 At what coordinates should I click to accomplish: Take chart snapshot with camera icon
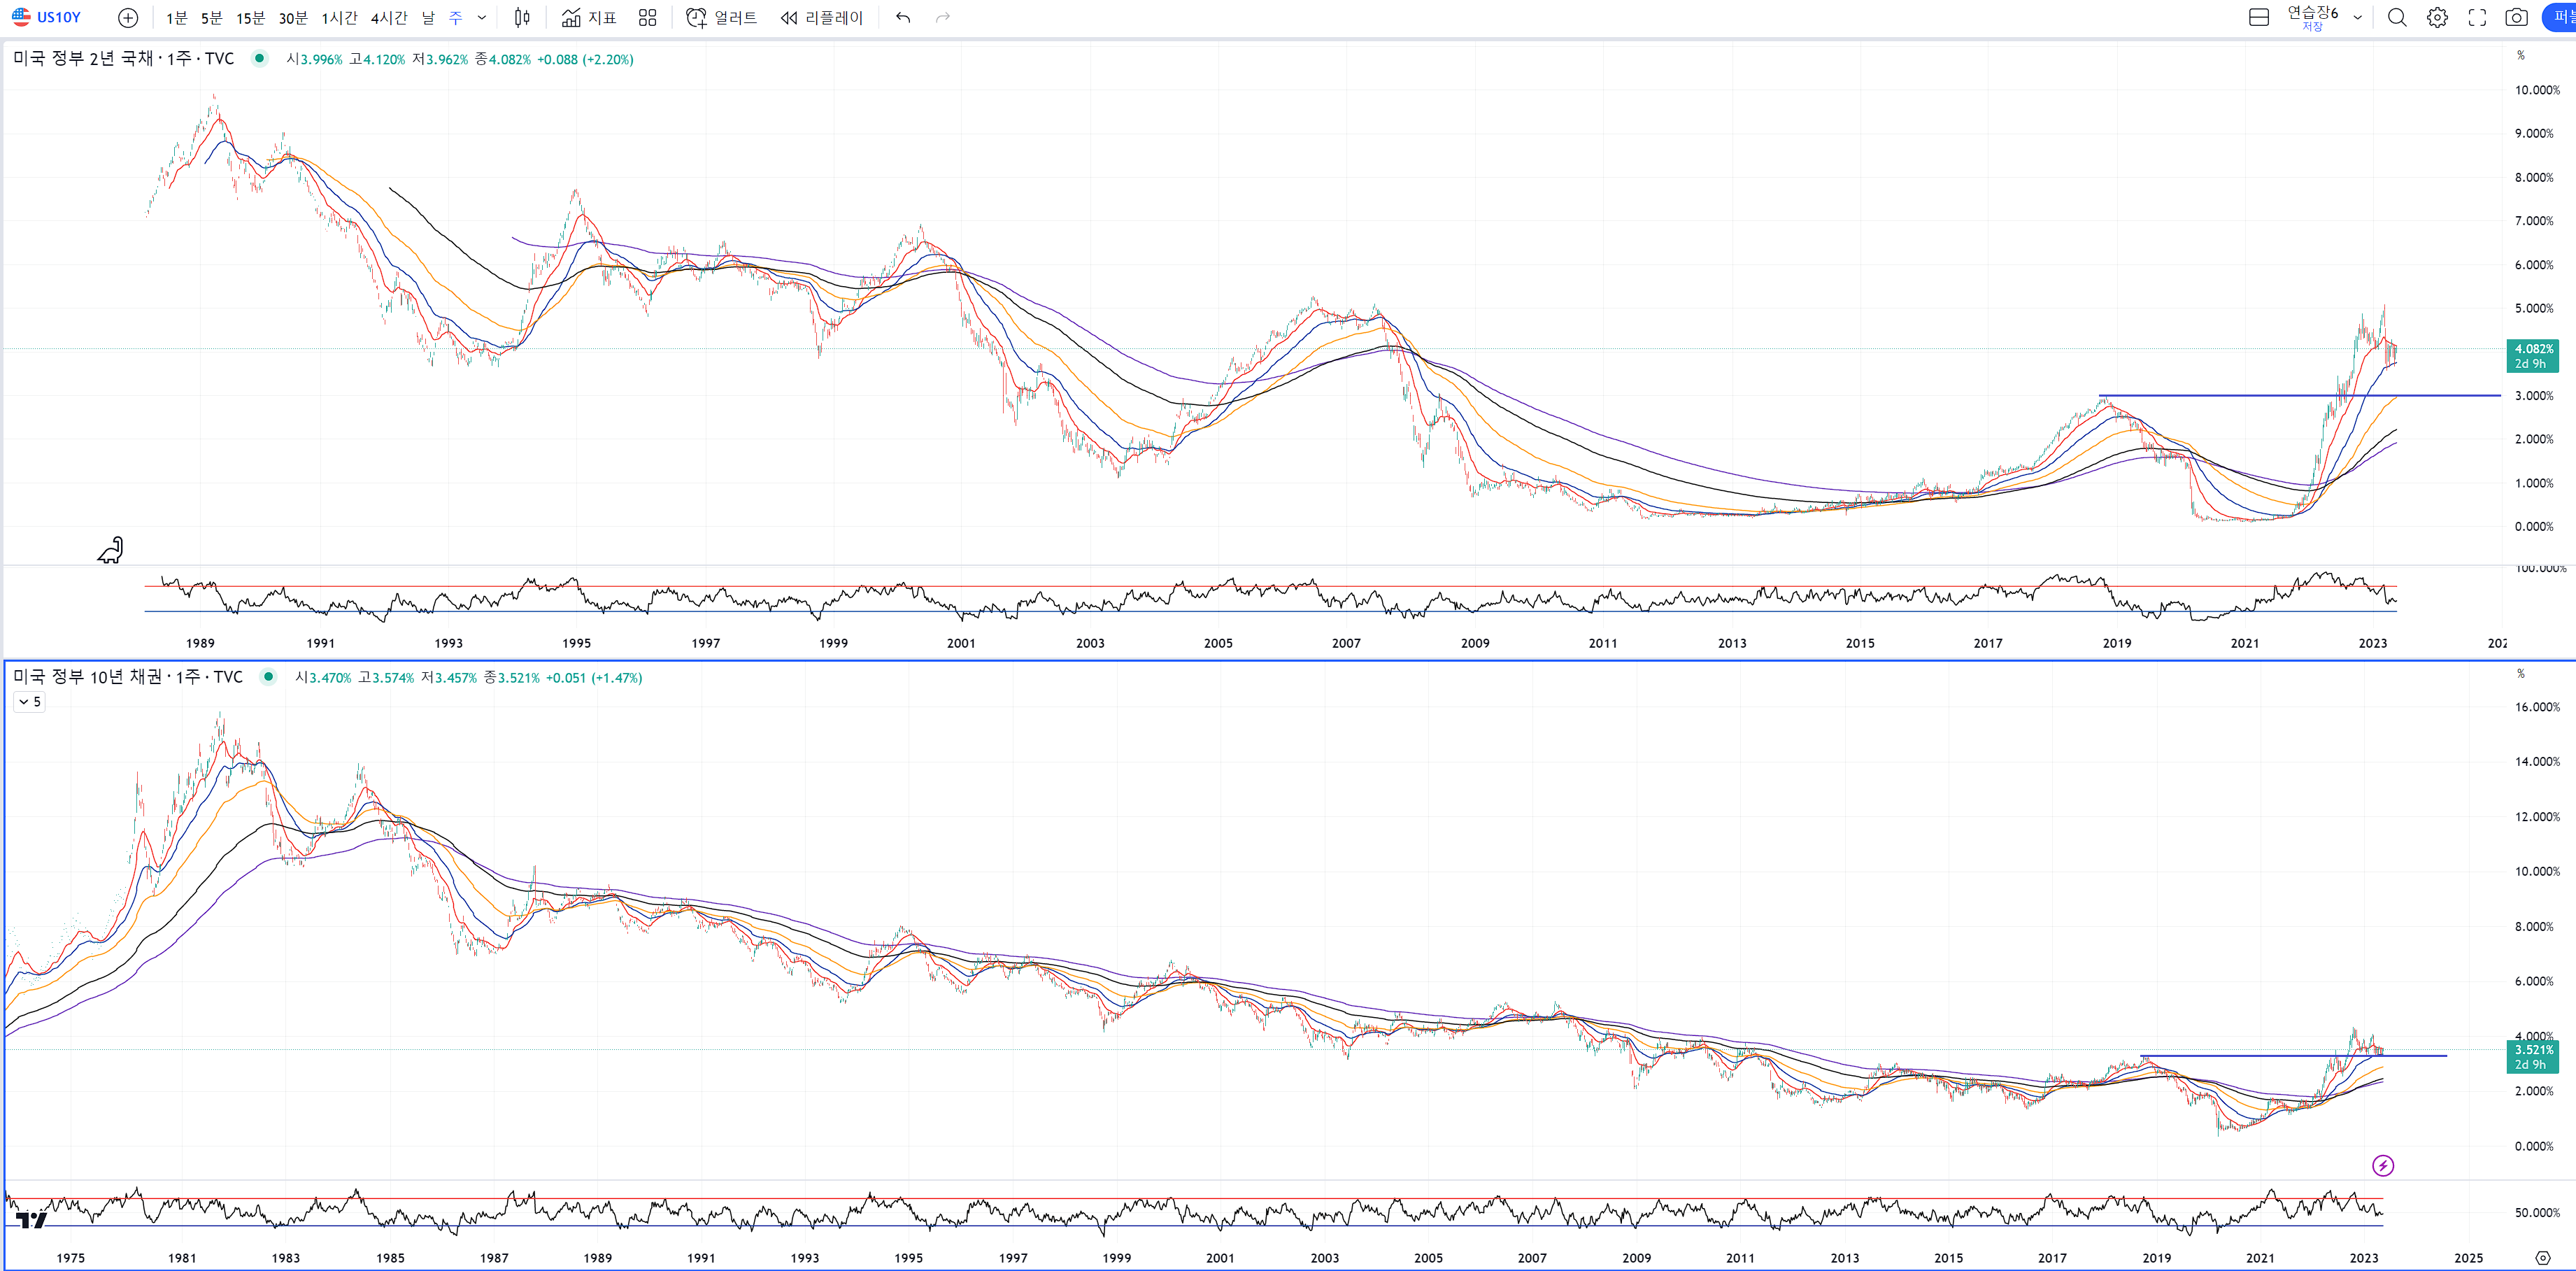[2516, 17]
